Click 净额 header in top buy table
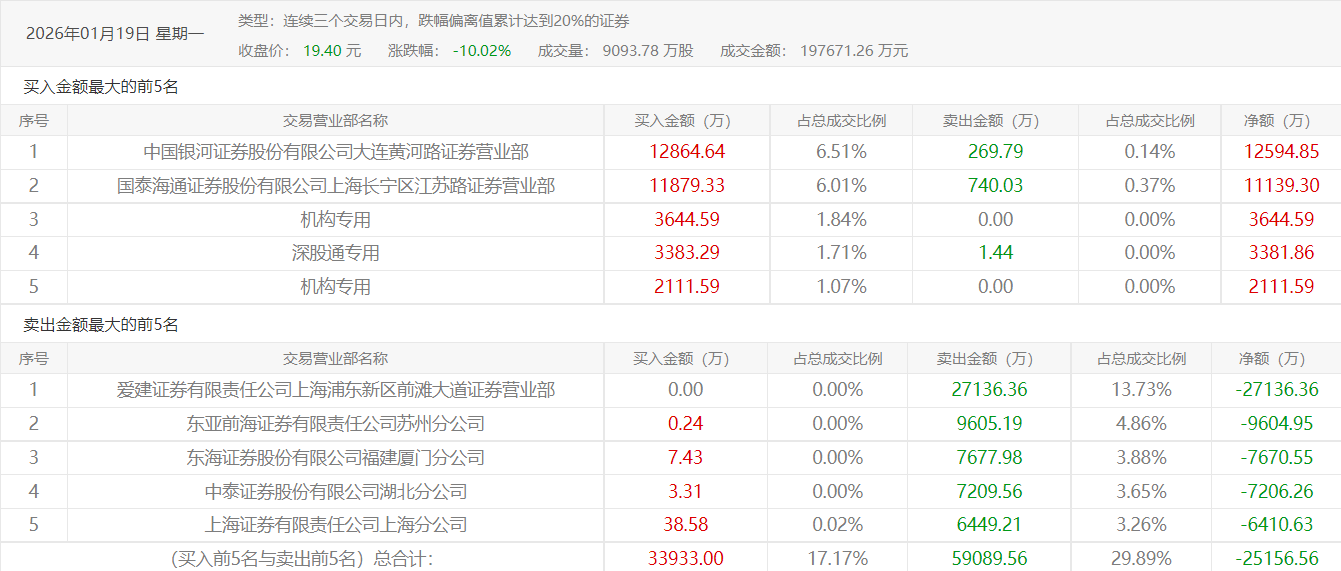The width and height of the screenshot is (1341, 571). pyautogui.click(x=1281, y=121)
